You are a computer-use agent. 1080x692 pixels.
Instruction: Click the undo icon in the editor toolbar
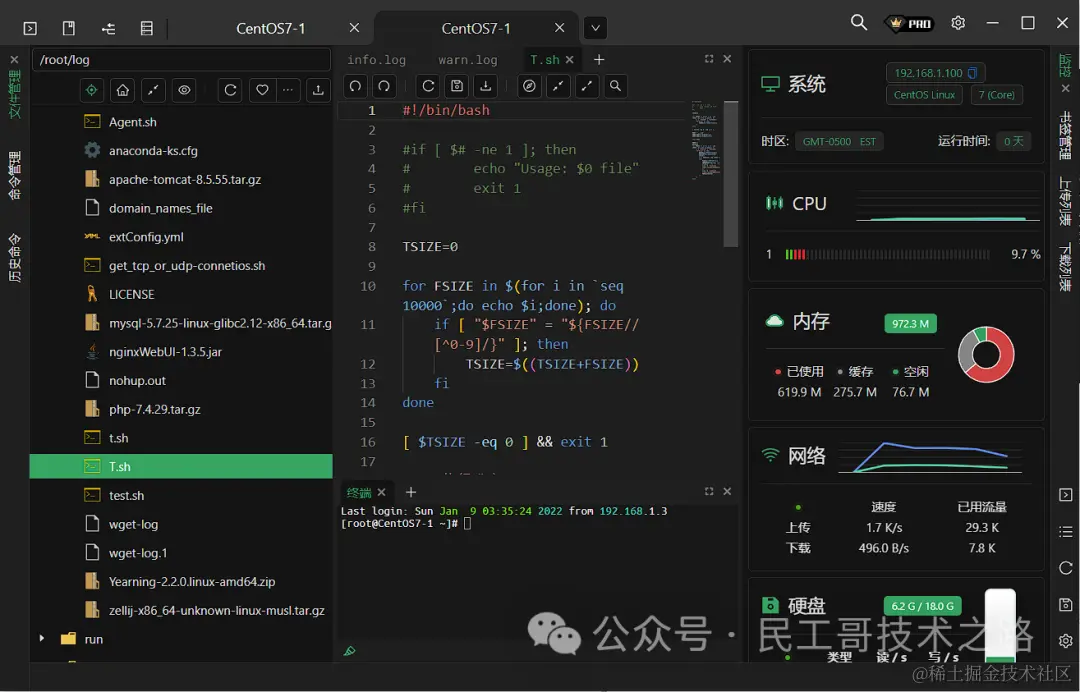coord(355,86)
